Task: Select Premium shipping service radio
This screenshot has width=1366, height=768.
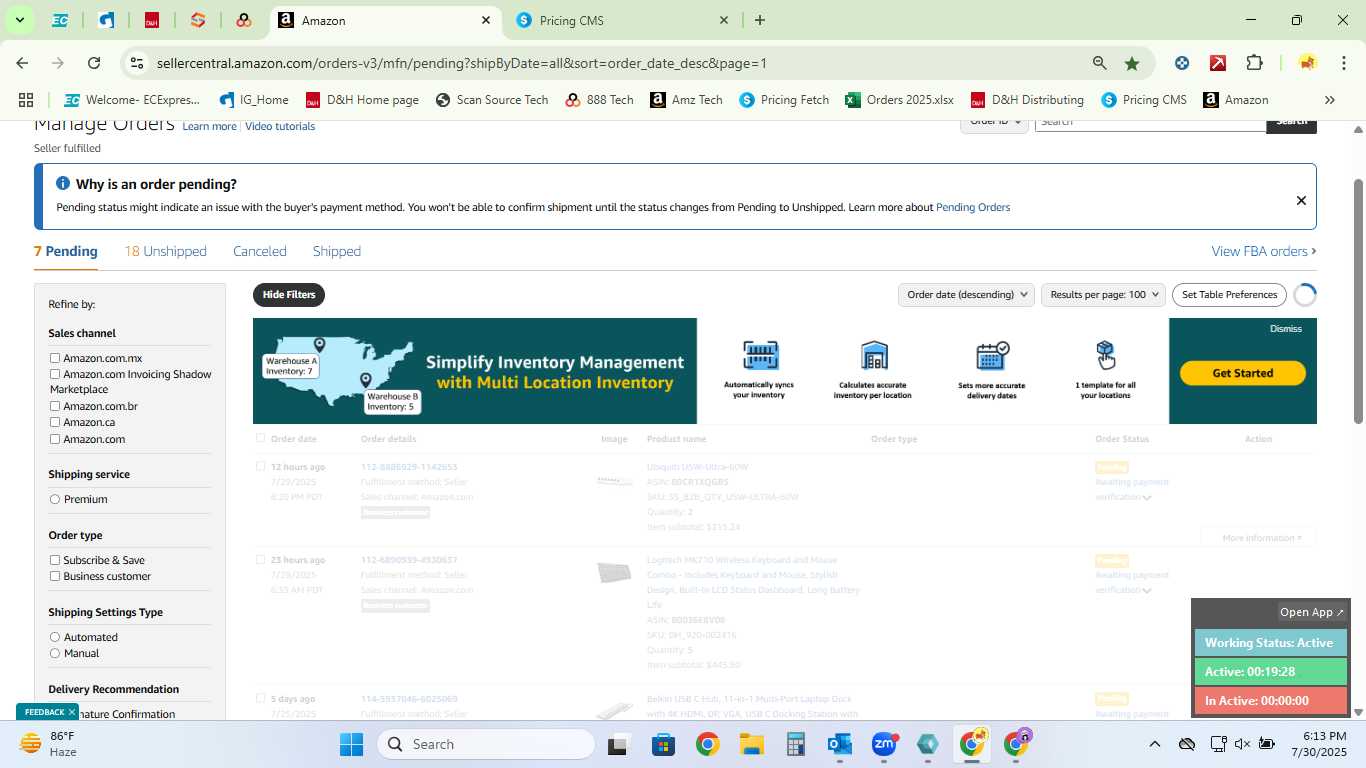Action: click(x=55, y=499)
